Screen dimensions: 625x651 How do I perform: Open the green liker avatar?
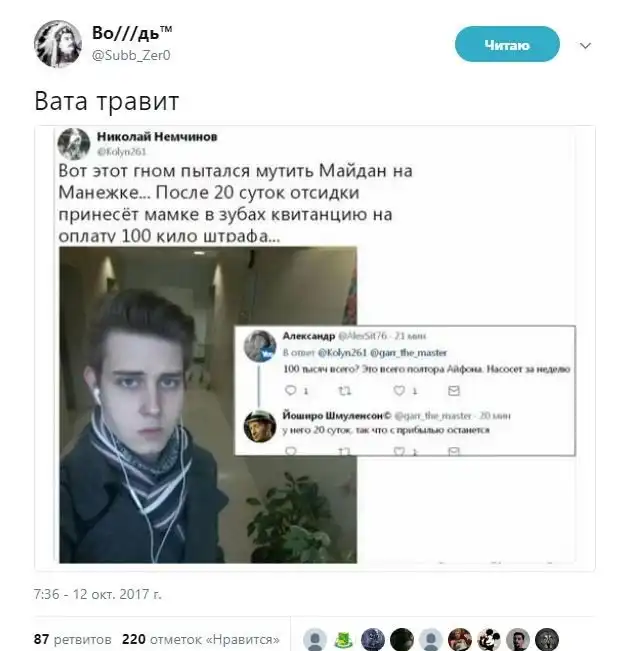(344, 640)
